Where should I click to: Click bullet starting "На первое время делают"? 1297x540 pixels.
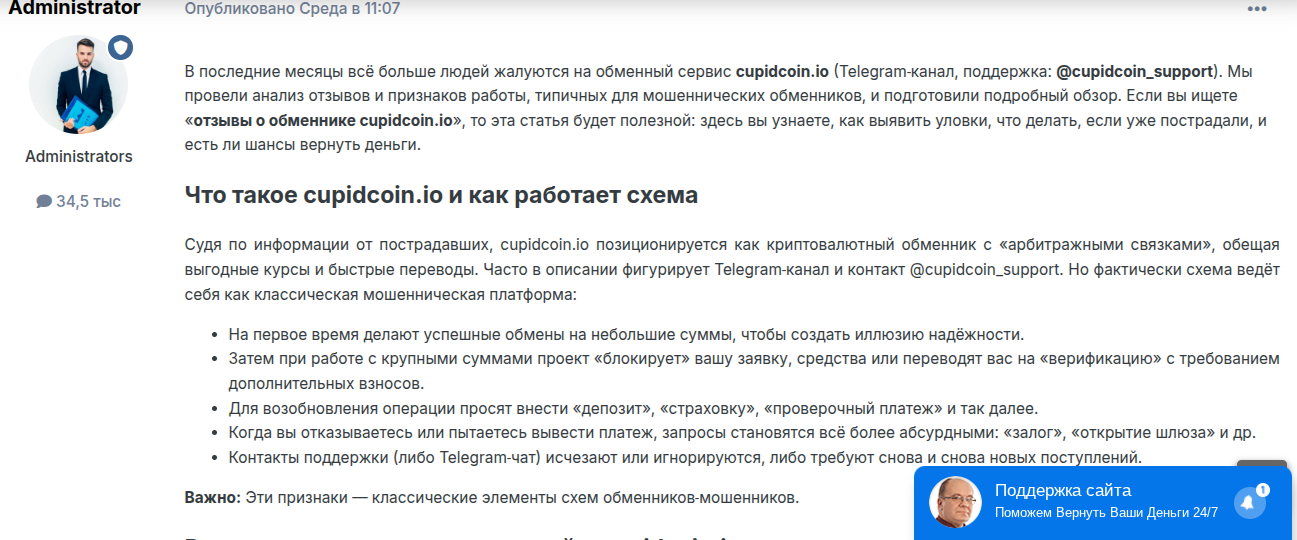(626, 335)
